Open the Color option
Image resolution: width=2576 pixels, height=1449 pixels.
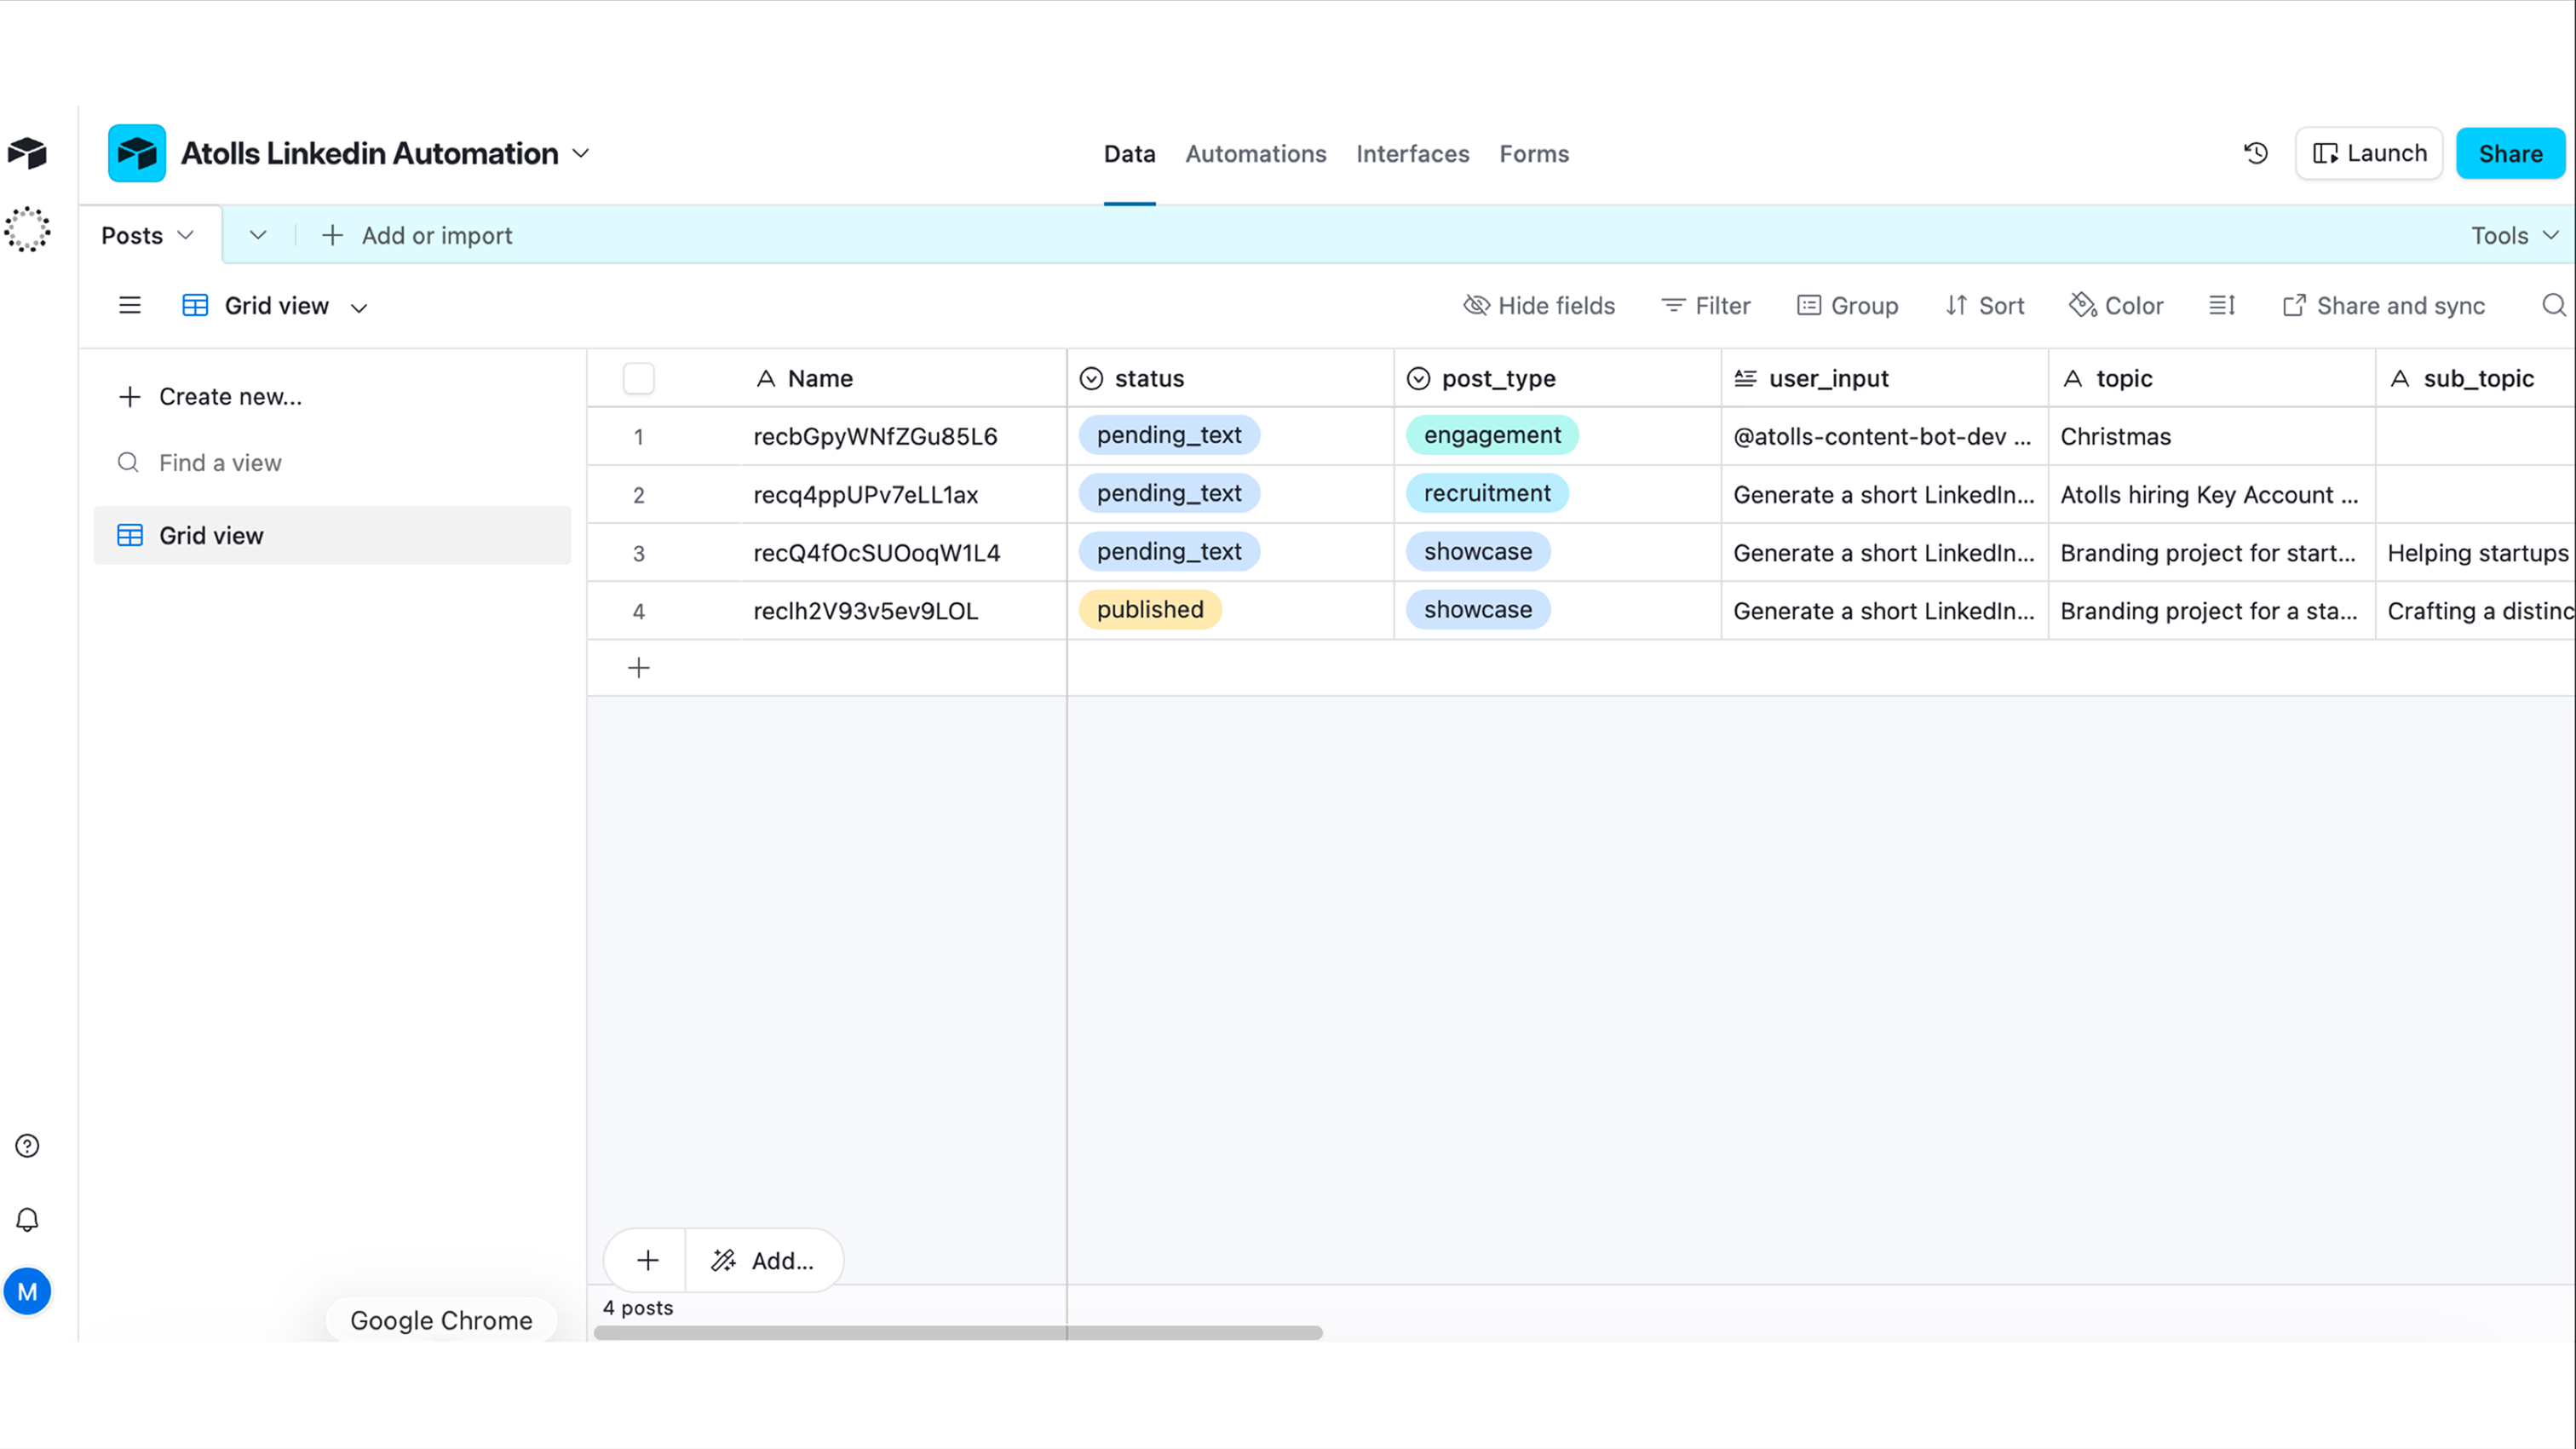point(2116,305)
